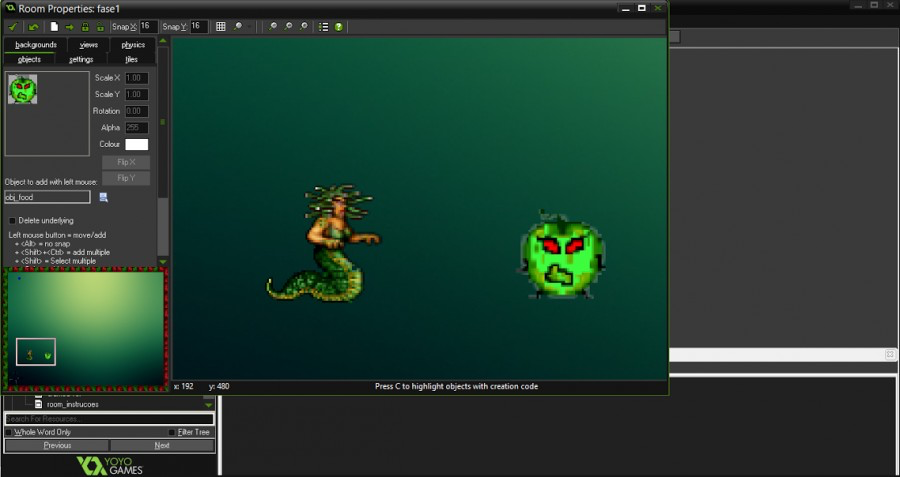Image resolution: width=900 pixels, height=477 pixels.
Task: Click the first of three zoom magnifiers
Action: click(x=273, y=26)
